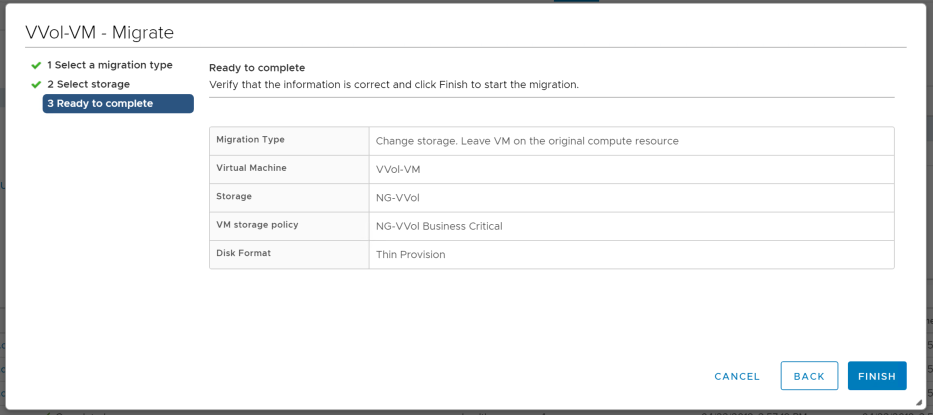
Task: Click the Virtual Machine row label
Action: [x=251, y=168]
